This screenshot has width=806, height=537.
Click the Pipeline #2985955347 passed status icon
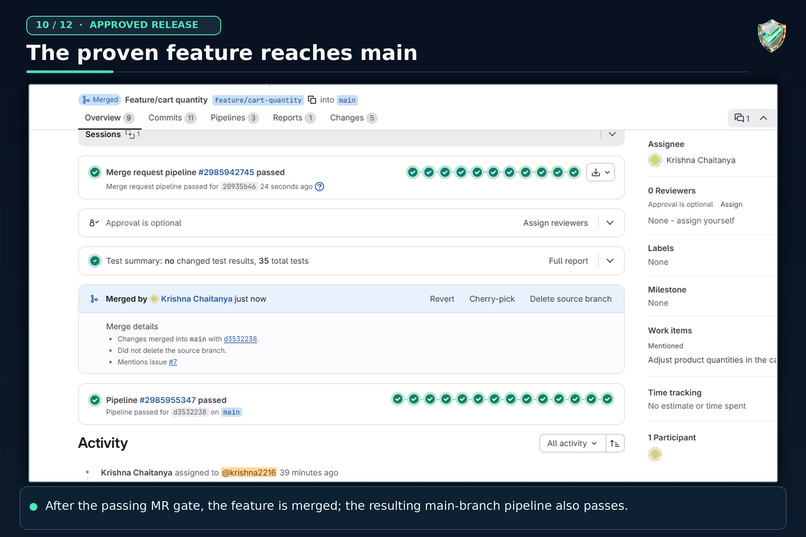tap(95, 400)
